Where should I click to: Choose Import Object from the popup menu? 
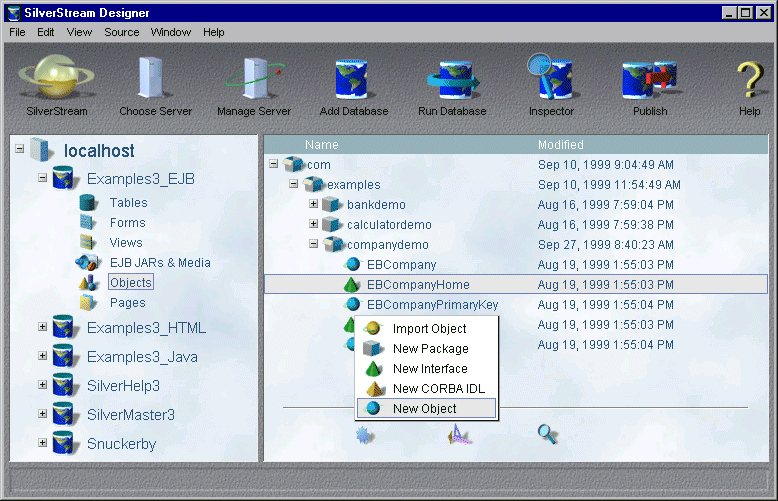click(x=427, y=328)
